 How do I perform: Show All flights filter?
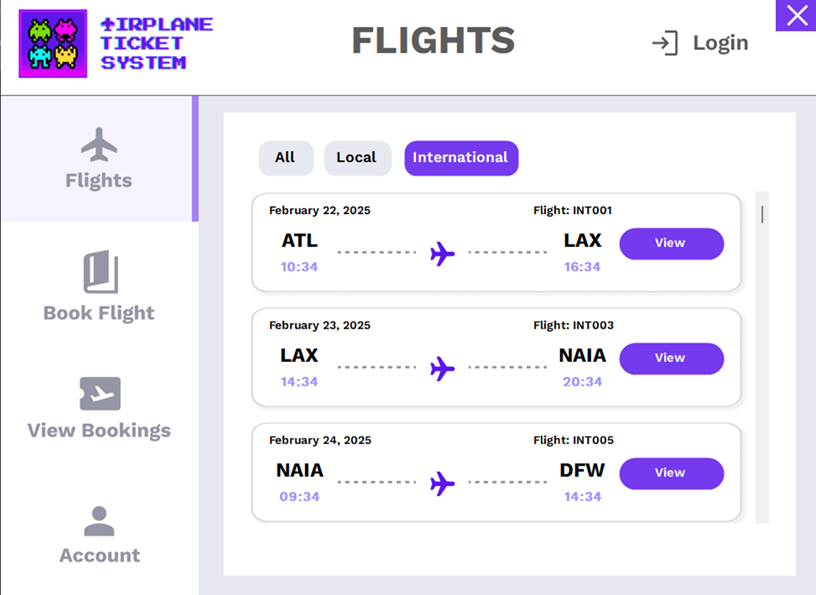286,158
